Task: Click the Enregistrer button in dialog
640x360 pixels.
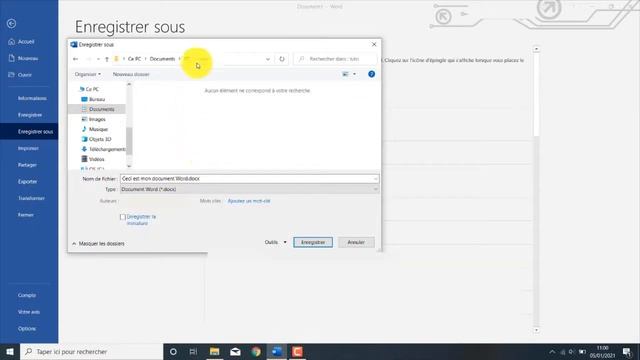Action: [x=313, y=242]
